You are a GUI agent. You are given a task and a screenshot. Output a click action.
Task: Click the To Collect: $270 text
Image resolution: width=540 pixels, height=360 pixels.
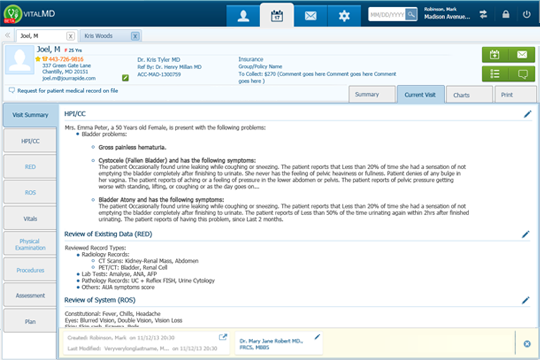tap(257, 74)
